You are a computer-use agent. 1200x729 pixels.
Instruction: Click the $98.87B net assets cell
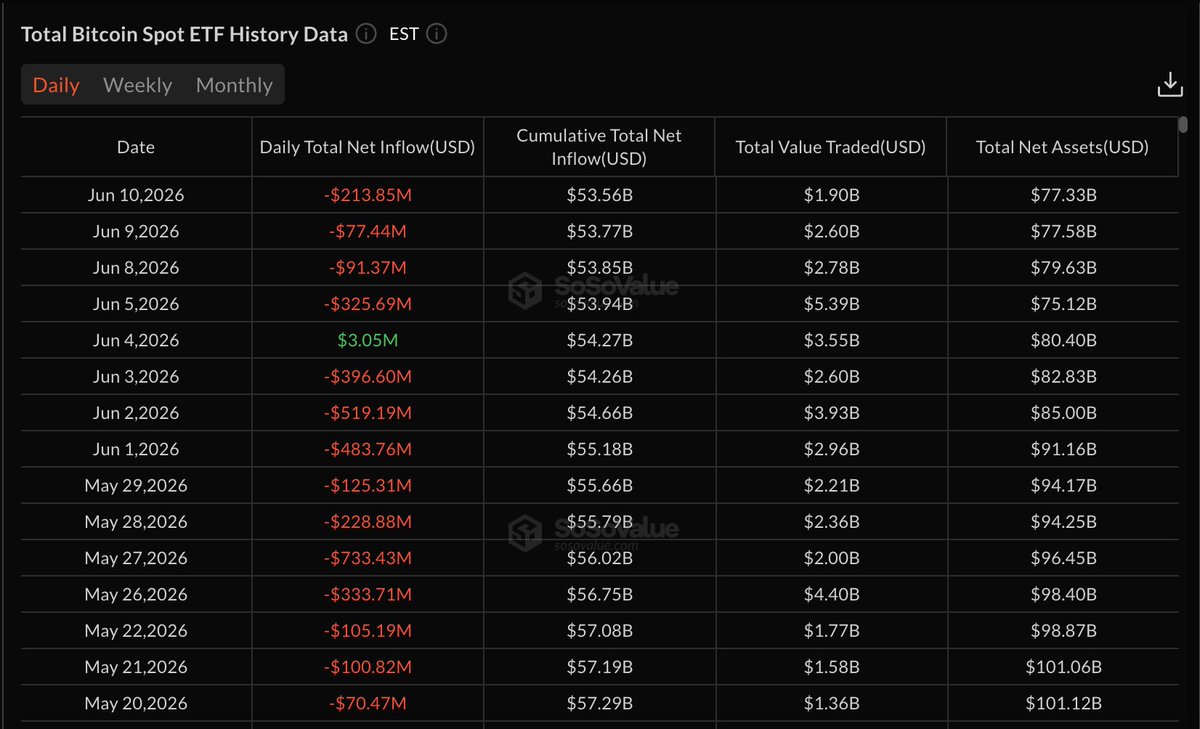(x=1063, y=630)
